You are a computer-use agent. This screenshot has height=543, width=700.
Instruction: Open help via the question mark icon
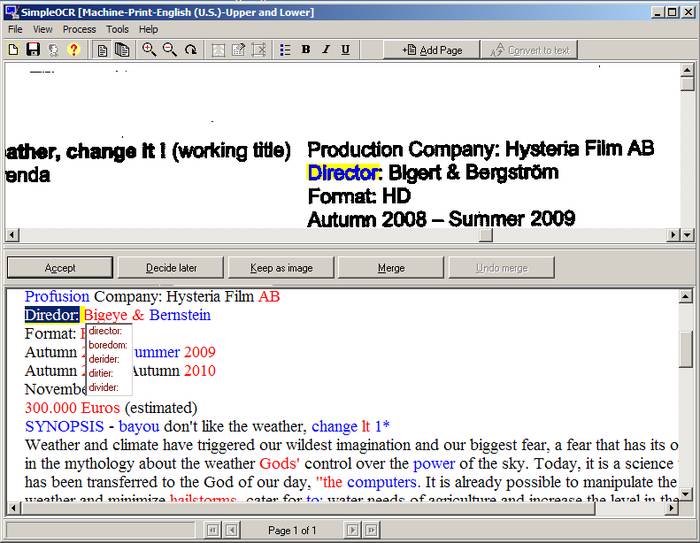[x=73, y=50]
